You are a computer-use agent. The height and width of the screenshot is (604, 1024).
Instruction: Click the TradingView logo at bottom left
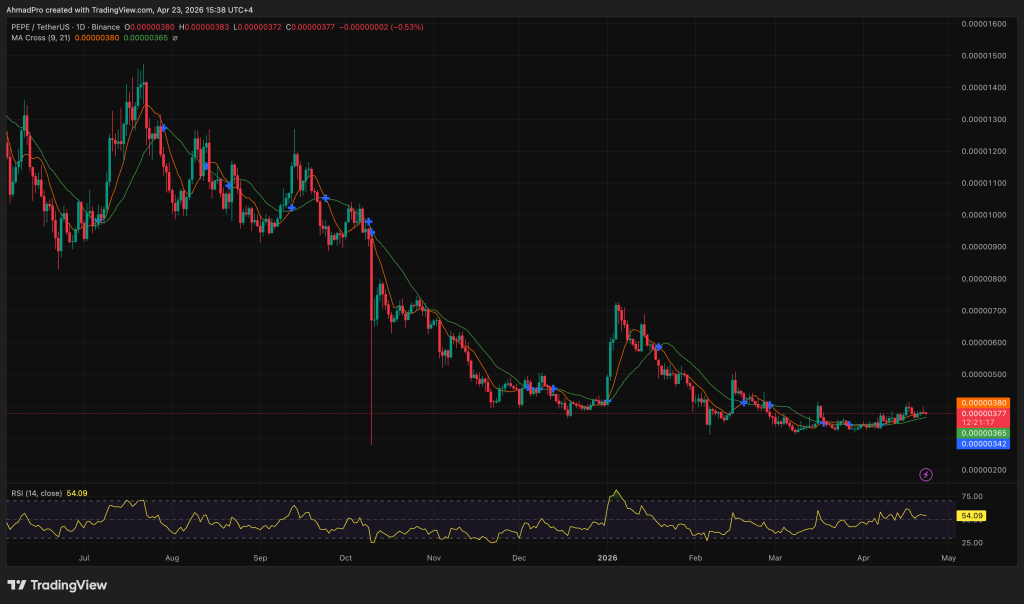(x=58, y=585)
